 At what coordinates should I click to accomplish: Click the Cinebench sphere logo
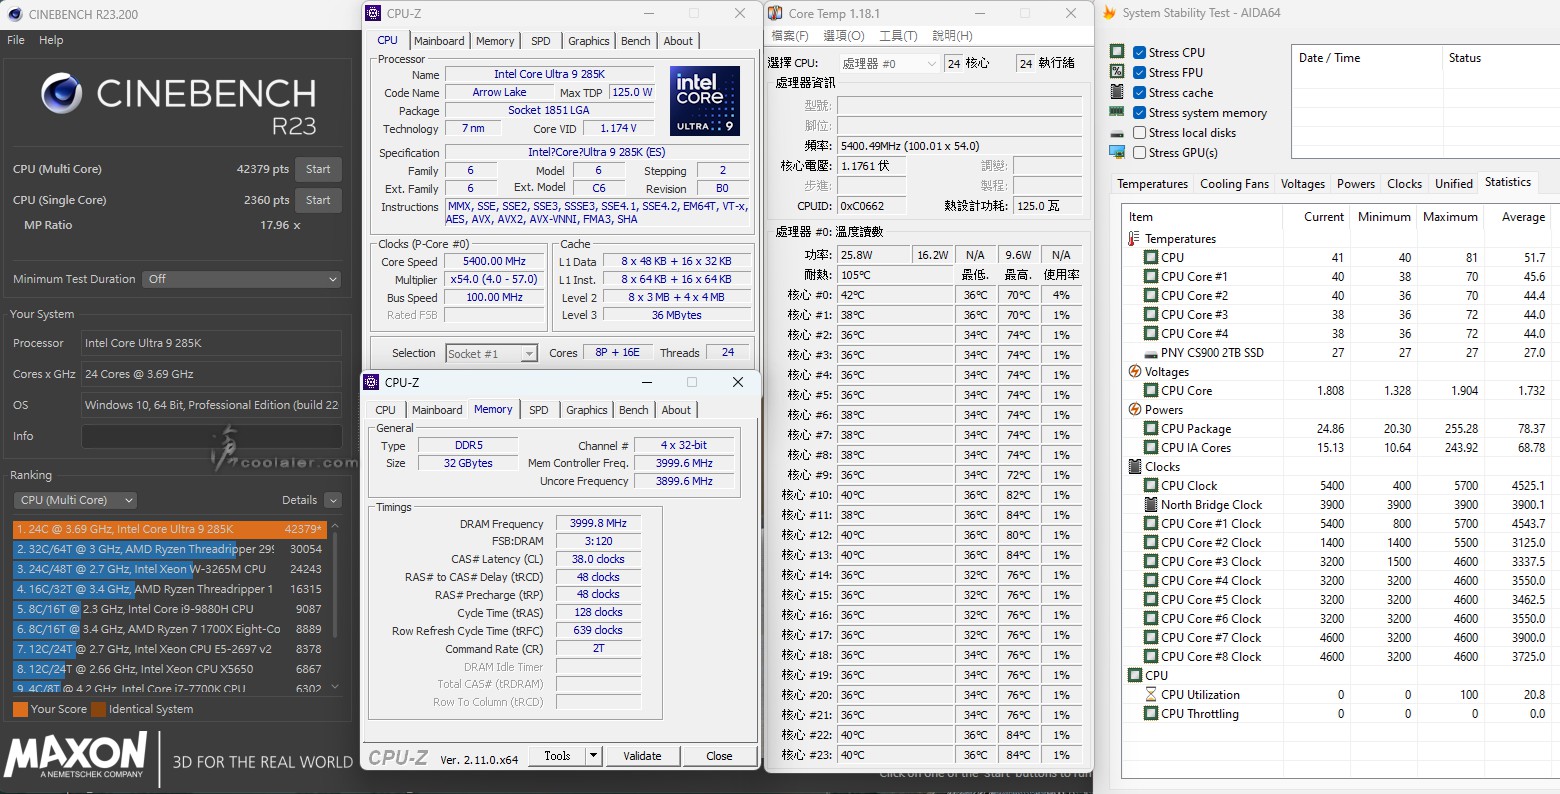coord(62,93)
